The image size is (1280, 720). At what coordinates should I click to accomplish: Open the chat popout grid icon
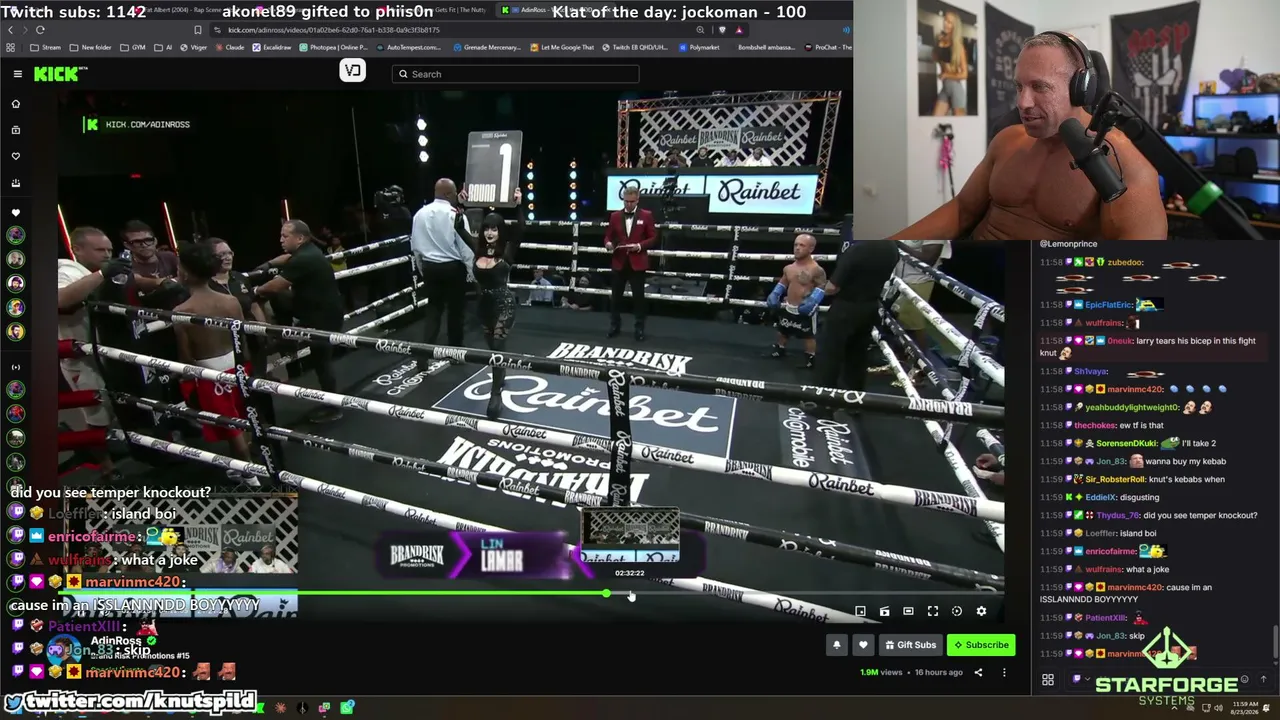(x=1048, y=680)
